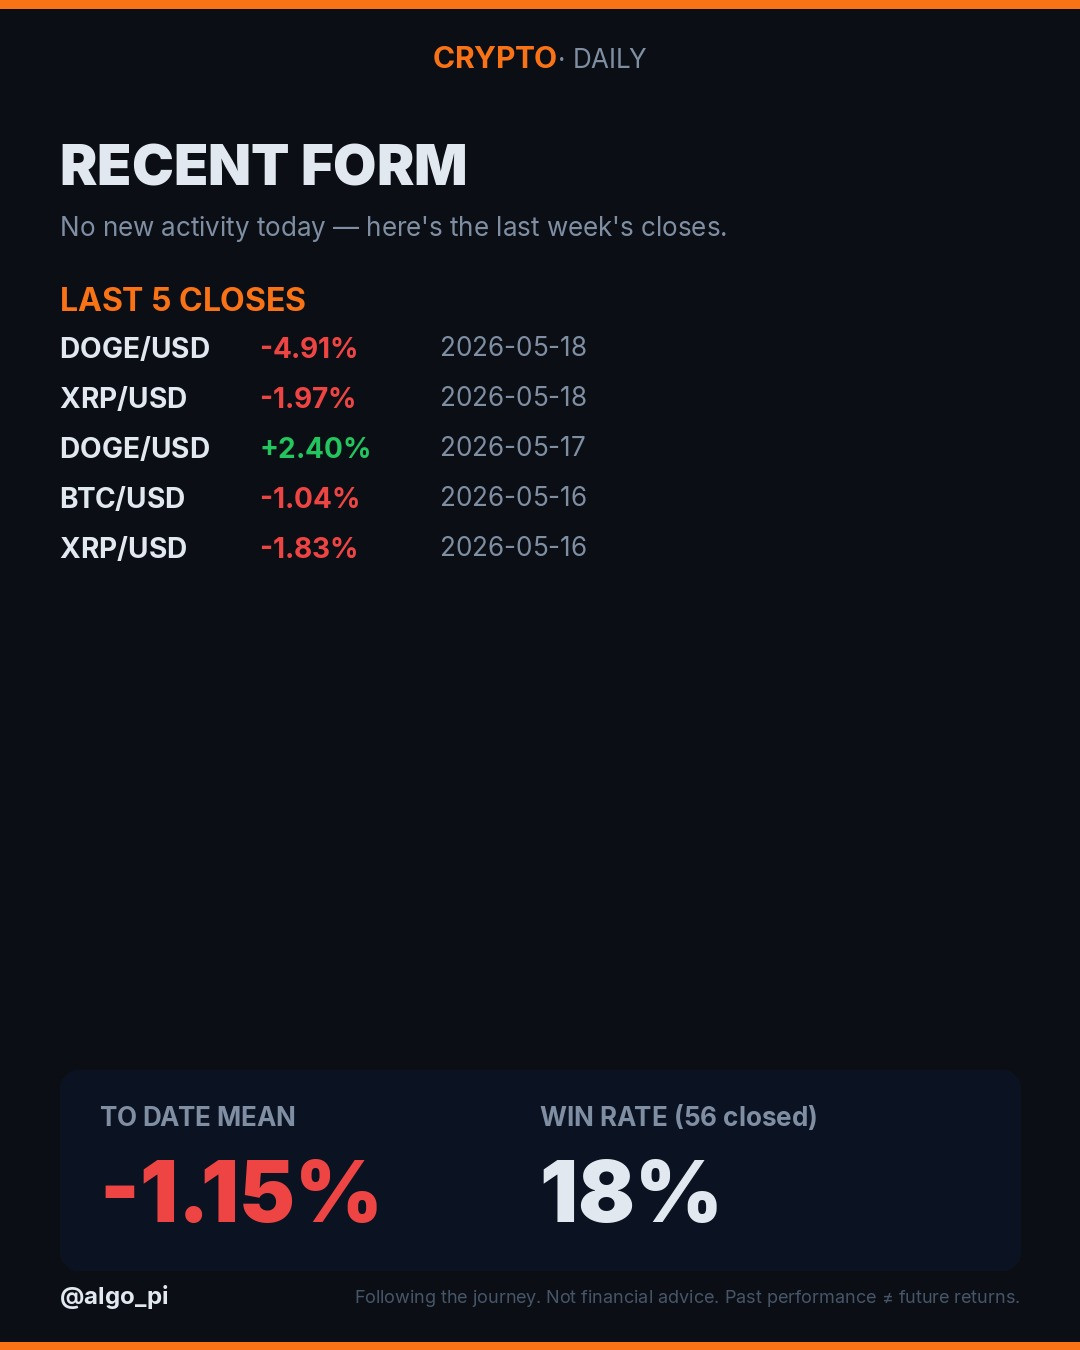Open the @algo_pi handle
1080x1350 pixels.
(114, 1296)
